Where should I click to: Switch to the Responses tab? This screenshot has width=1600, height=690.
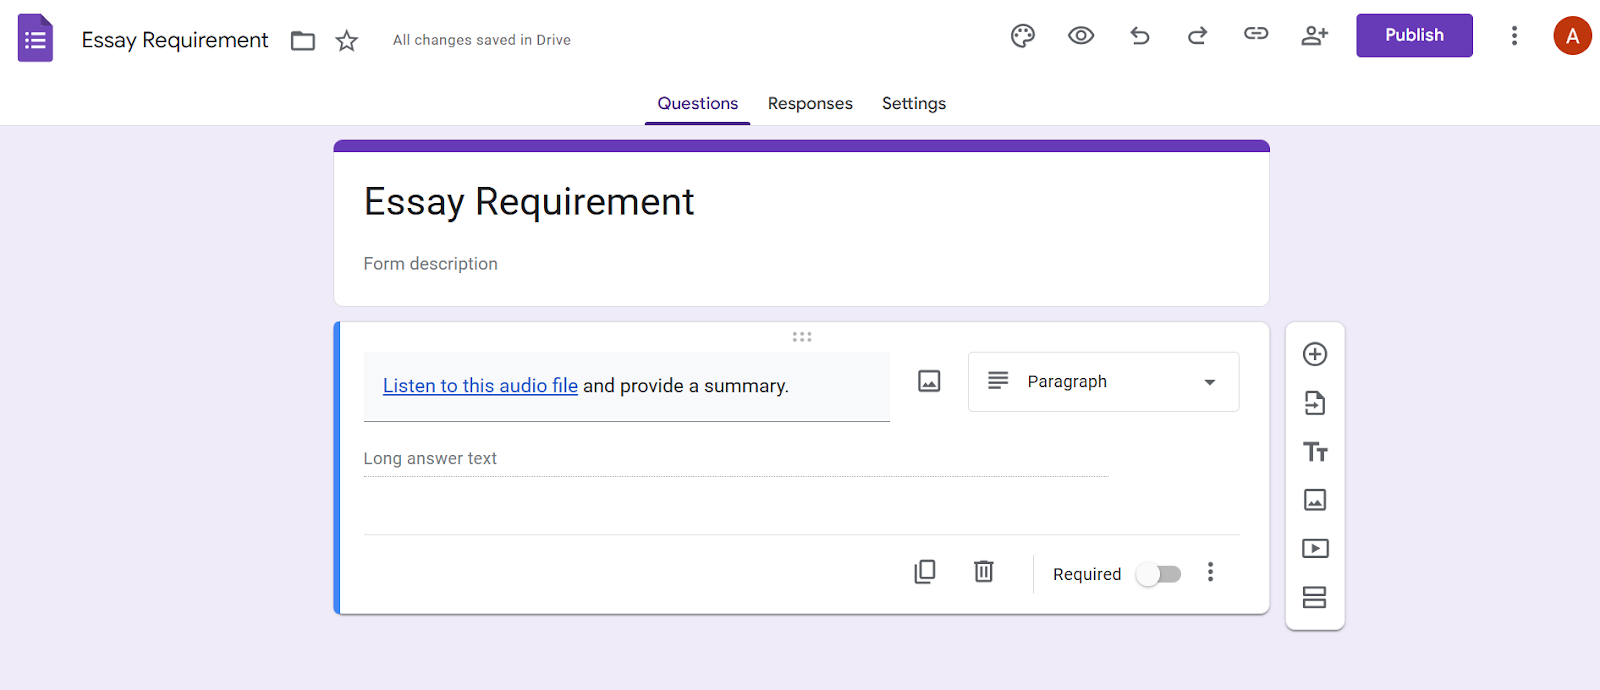click(810, 104)
